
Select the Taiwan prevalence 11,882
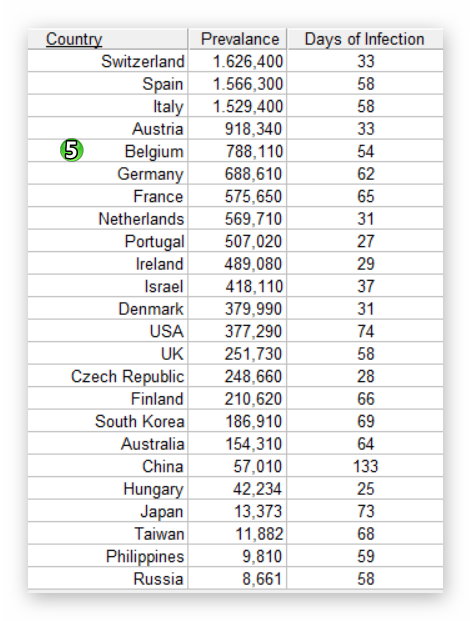(259, 534)
